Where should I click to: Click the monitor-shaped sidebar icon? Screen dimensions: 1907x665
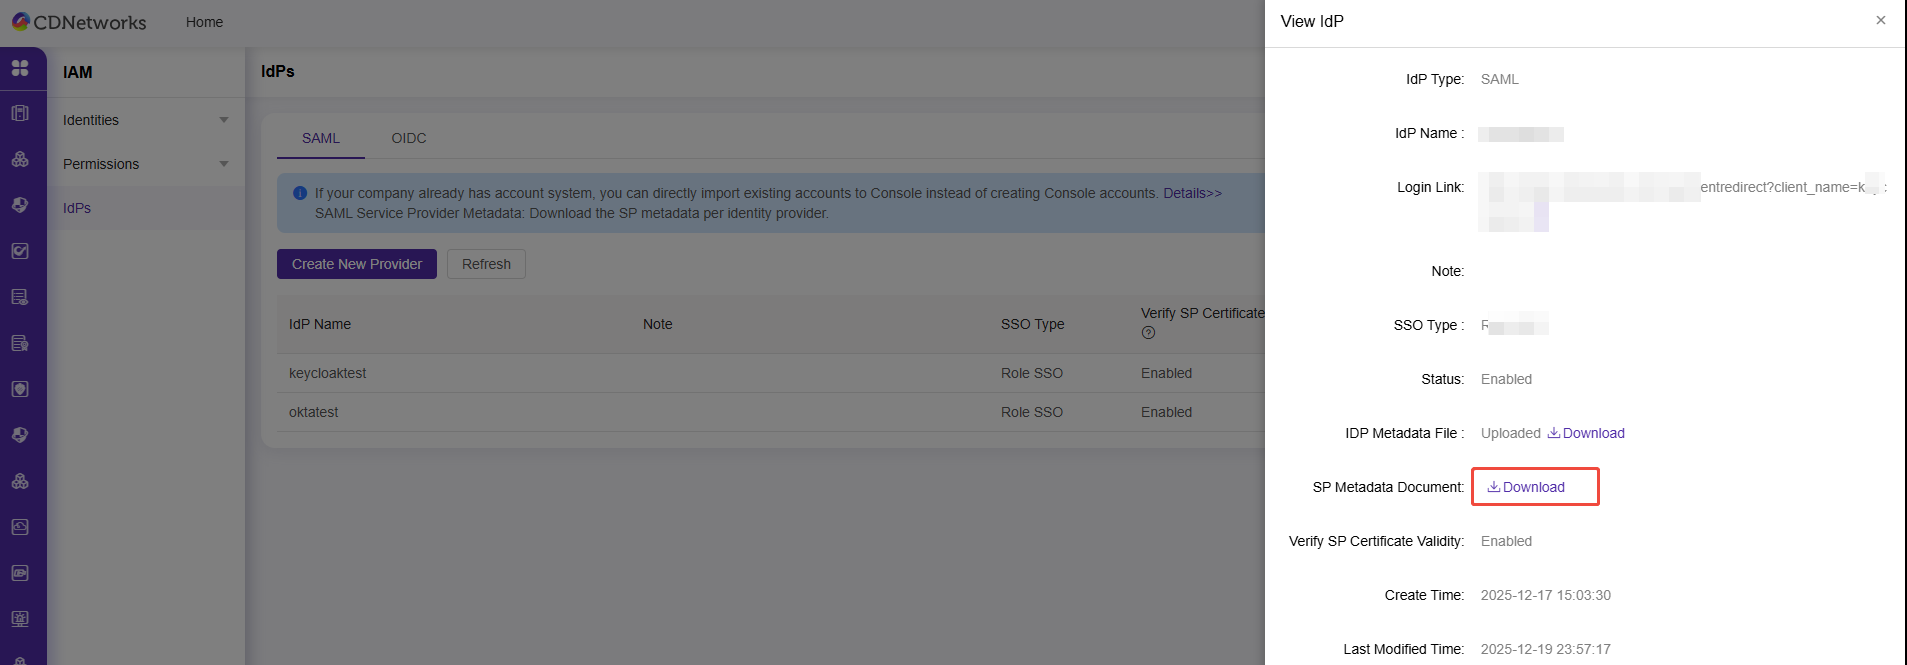(20, 619)
